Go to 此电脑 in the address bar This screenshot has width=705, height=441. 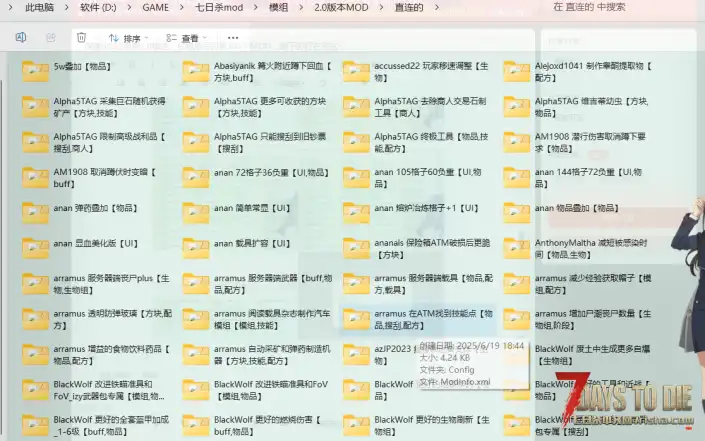[x=40, y=8]
